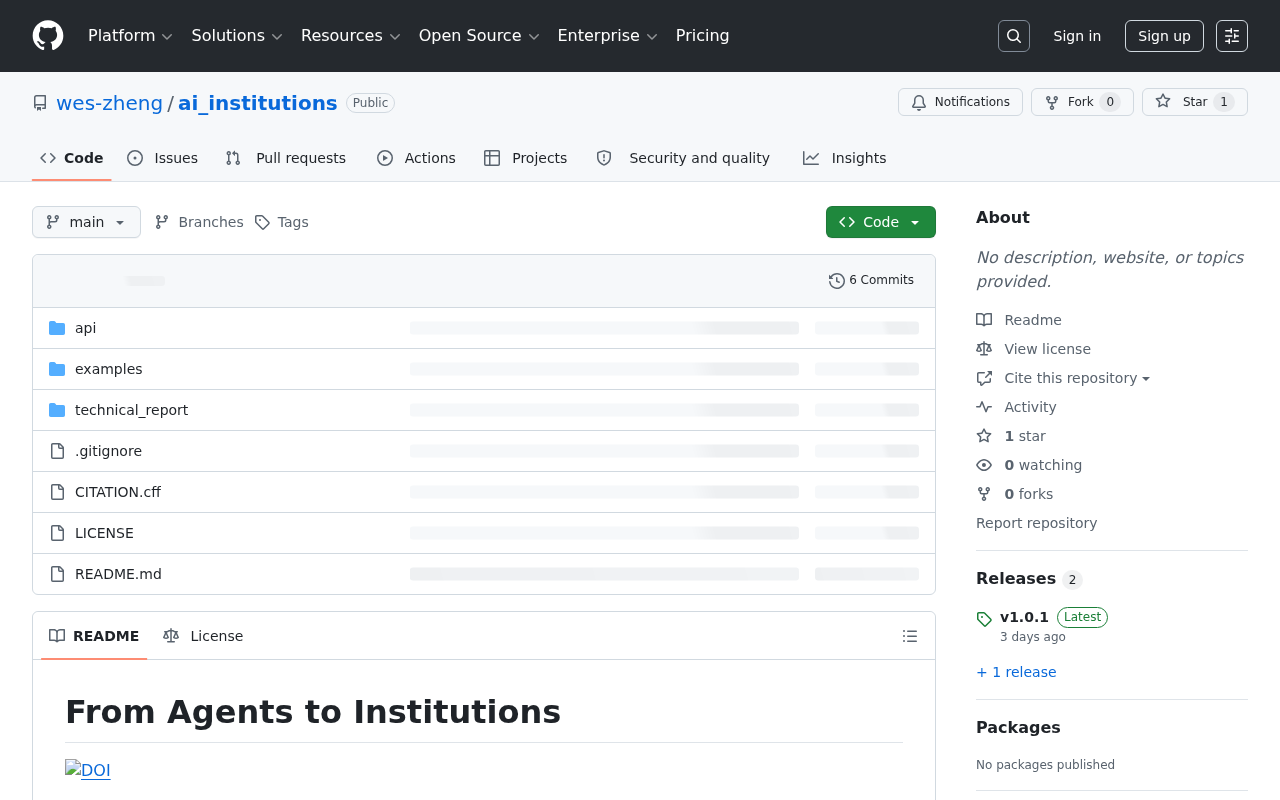Open the v1.0.1 release link
Viewport: 1280px width, 800px height.
click(1024, 617)
